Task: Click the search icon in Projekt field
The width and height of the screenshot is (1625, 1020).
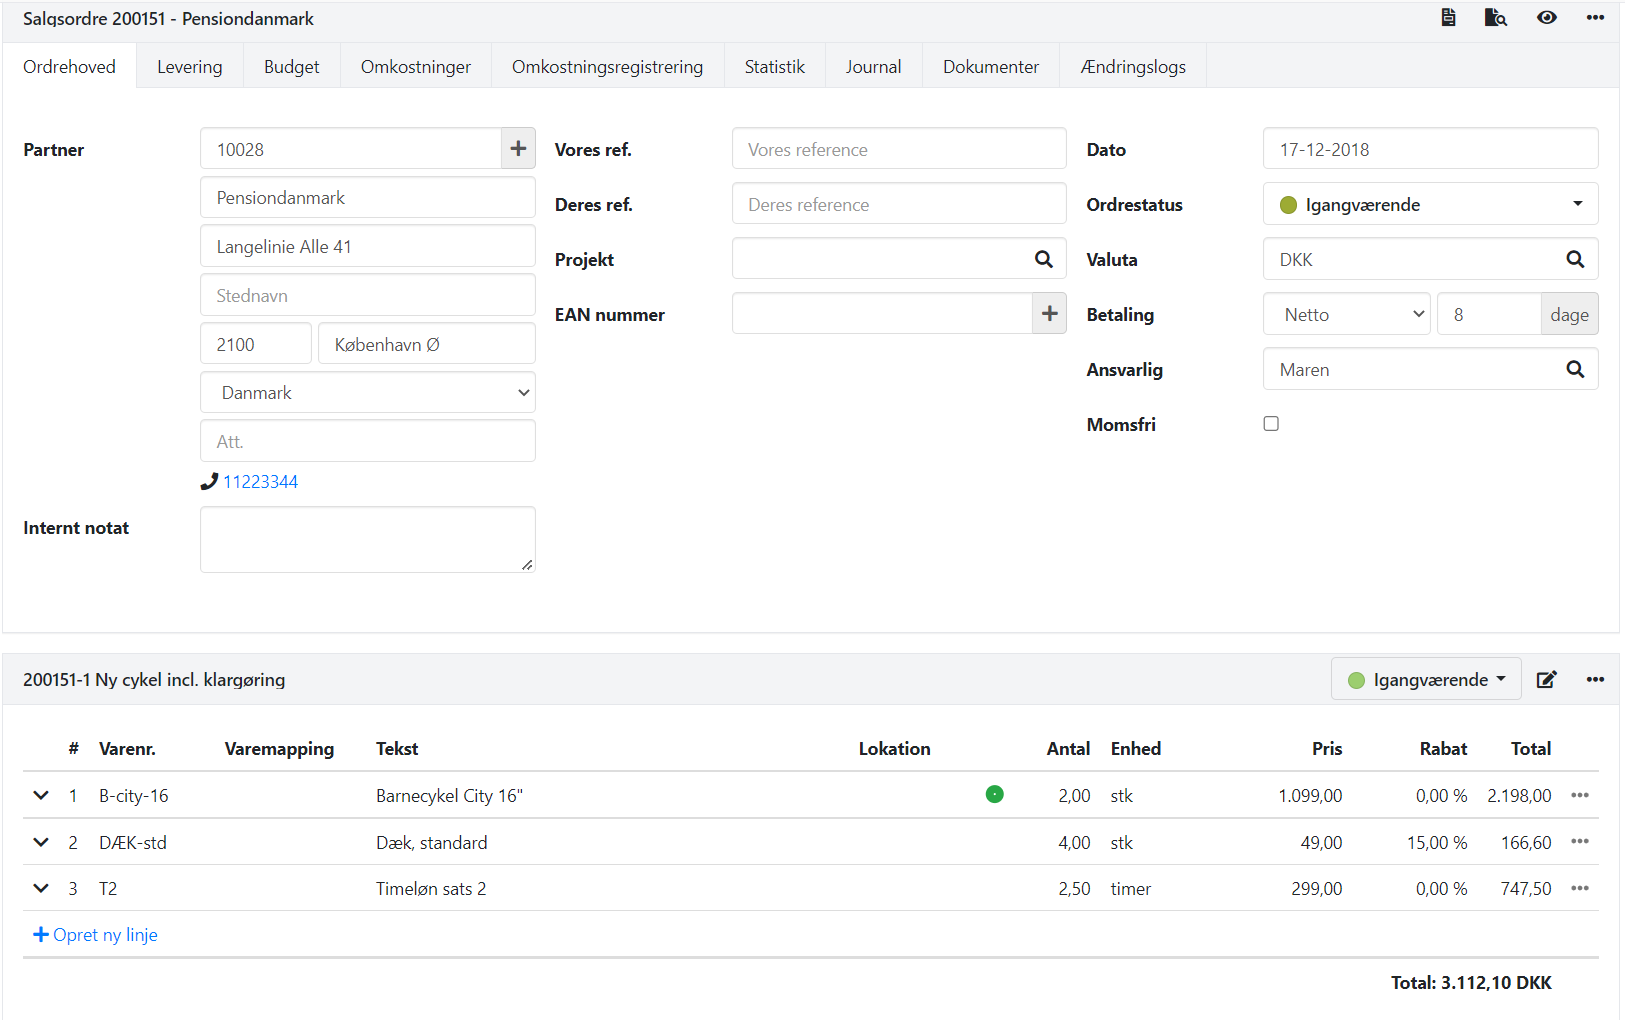Action: coord(1043,259)
